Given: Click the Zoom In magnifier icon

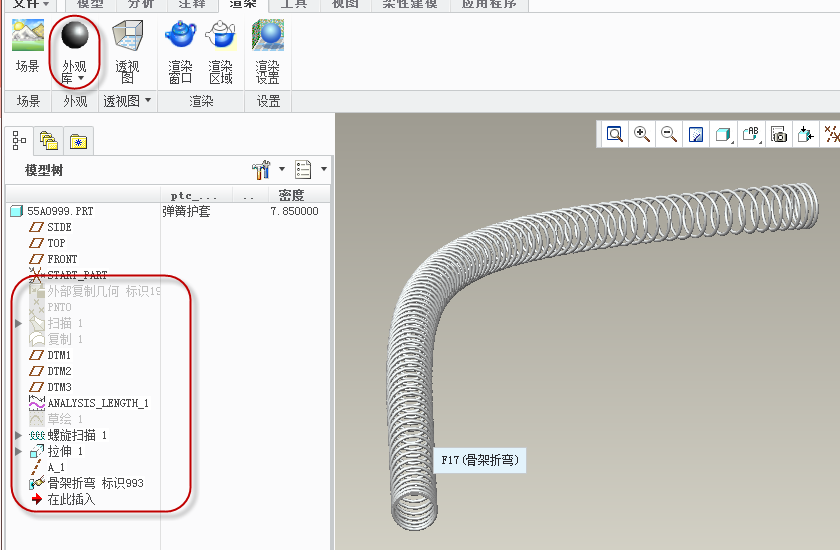Looking at the screenshot, I should tap(642, 134).
